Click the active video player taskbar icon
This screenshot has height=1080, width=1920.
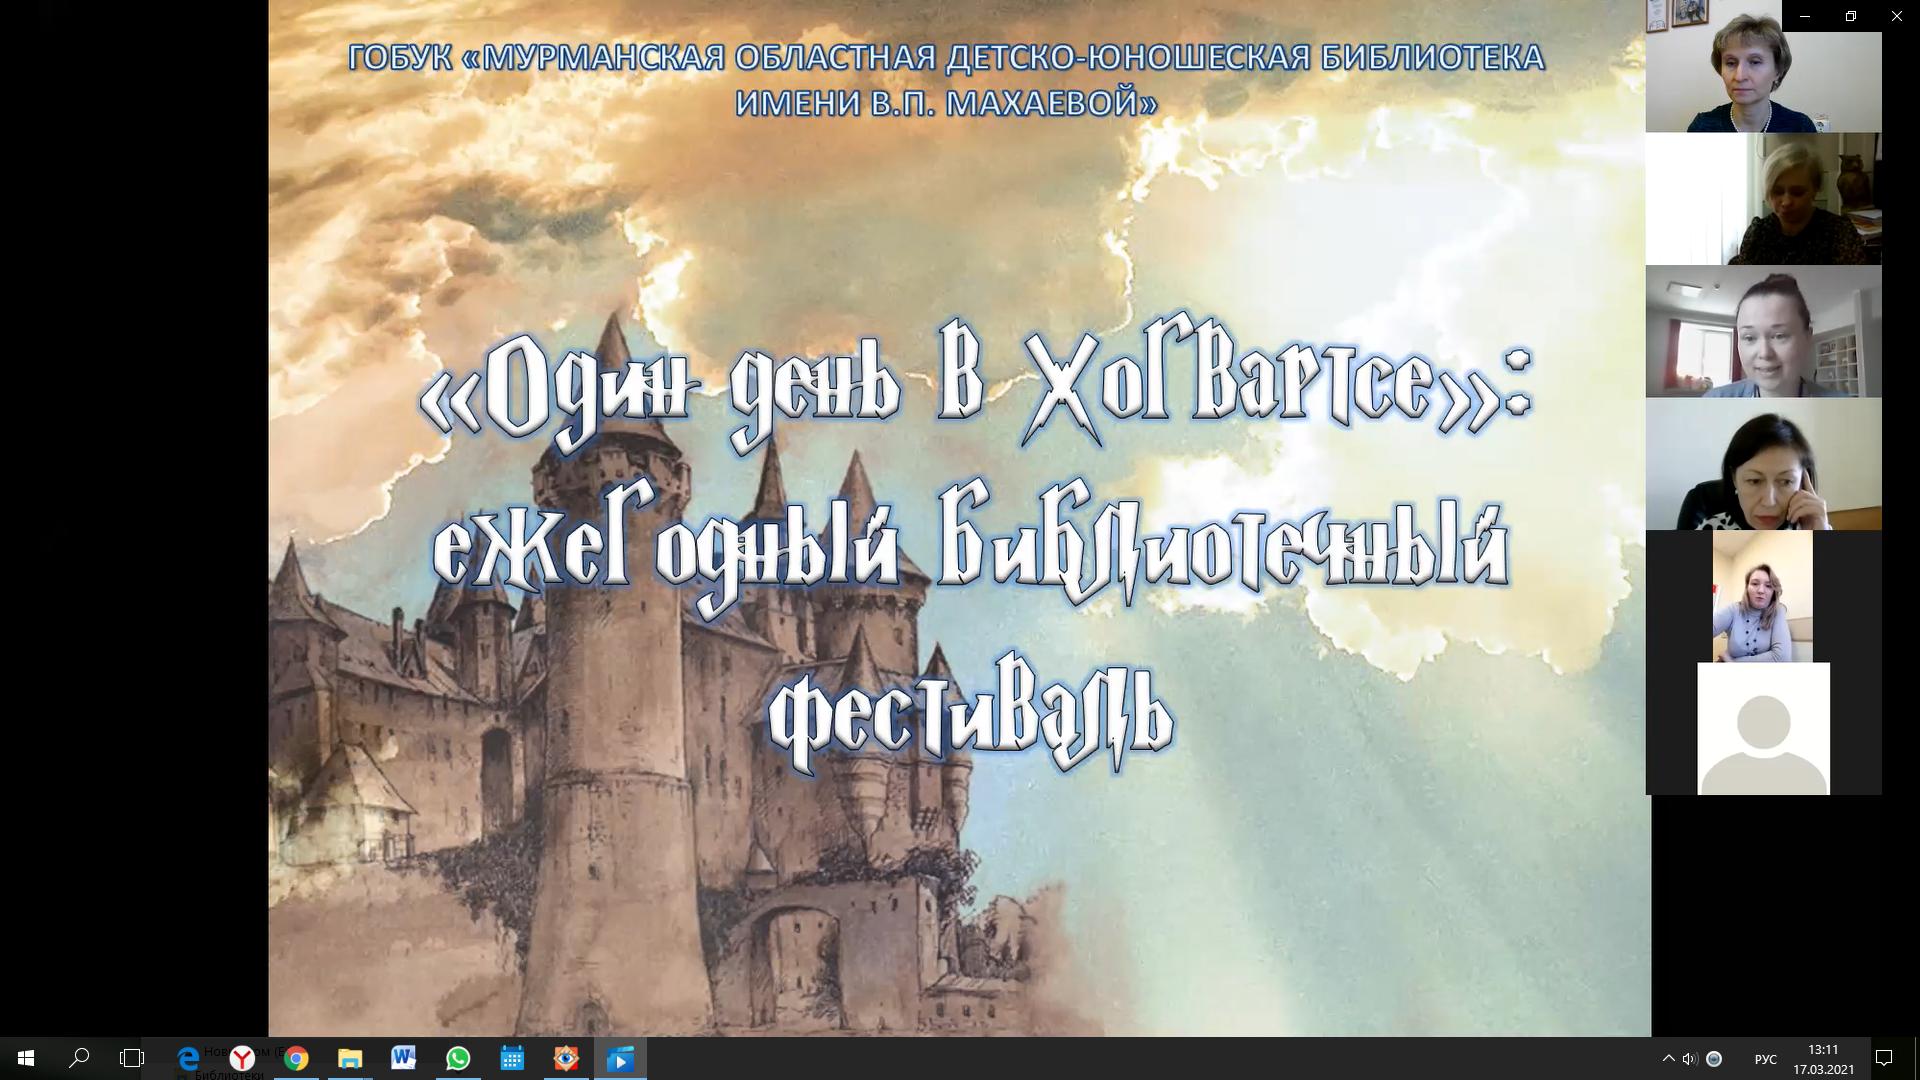pos(620,1058)
